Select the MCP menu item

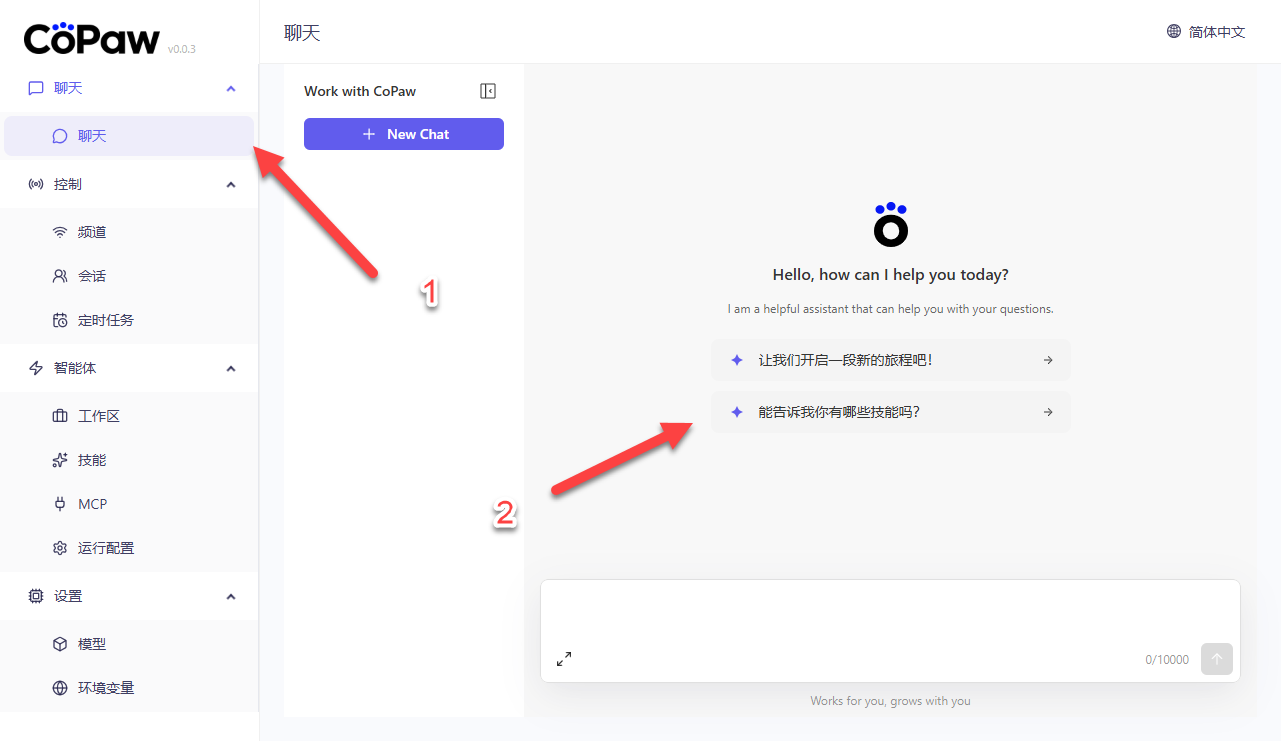(x=129, y=504)
